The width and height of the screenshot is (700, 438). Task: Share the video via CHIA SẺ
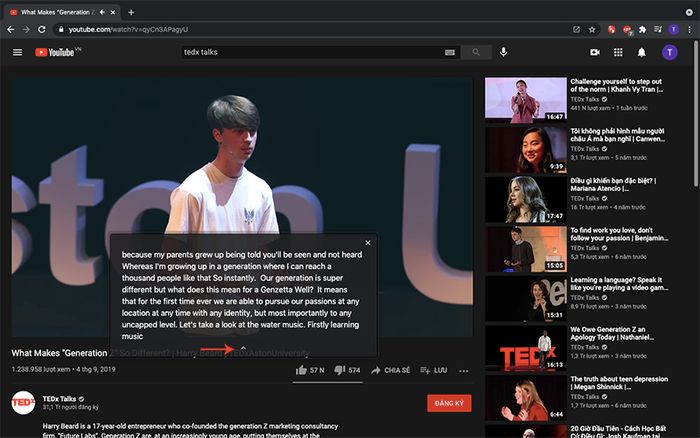391,370
